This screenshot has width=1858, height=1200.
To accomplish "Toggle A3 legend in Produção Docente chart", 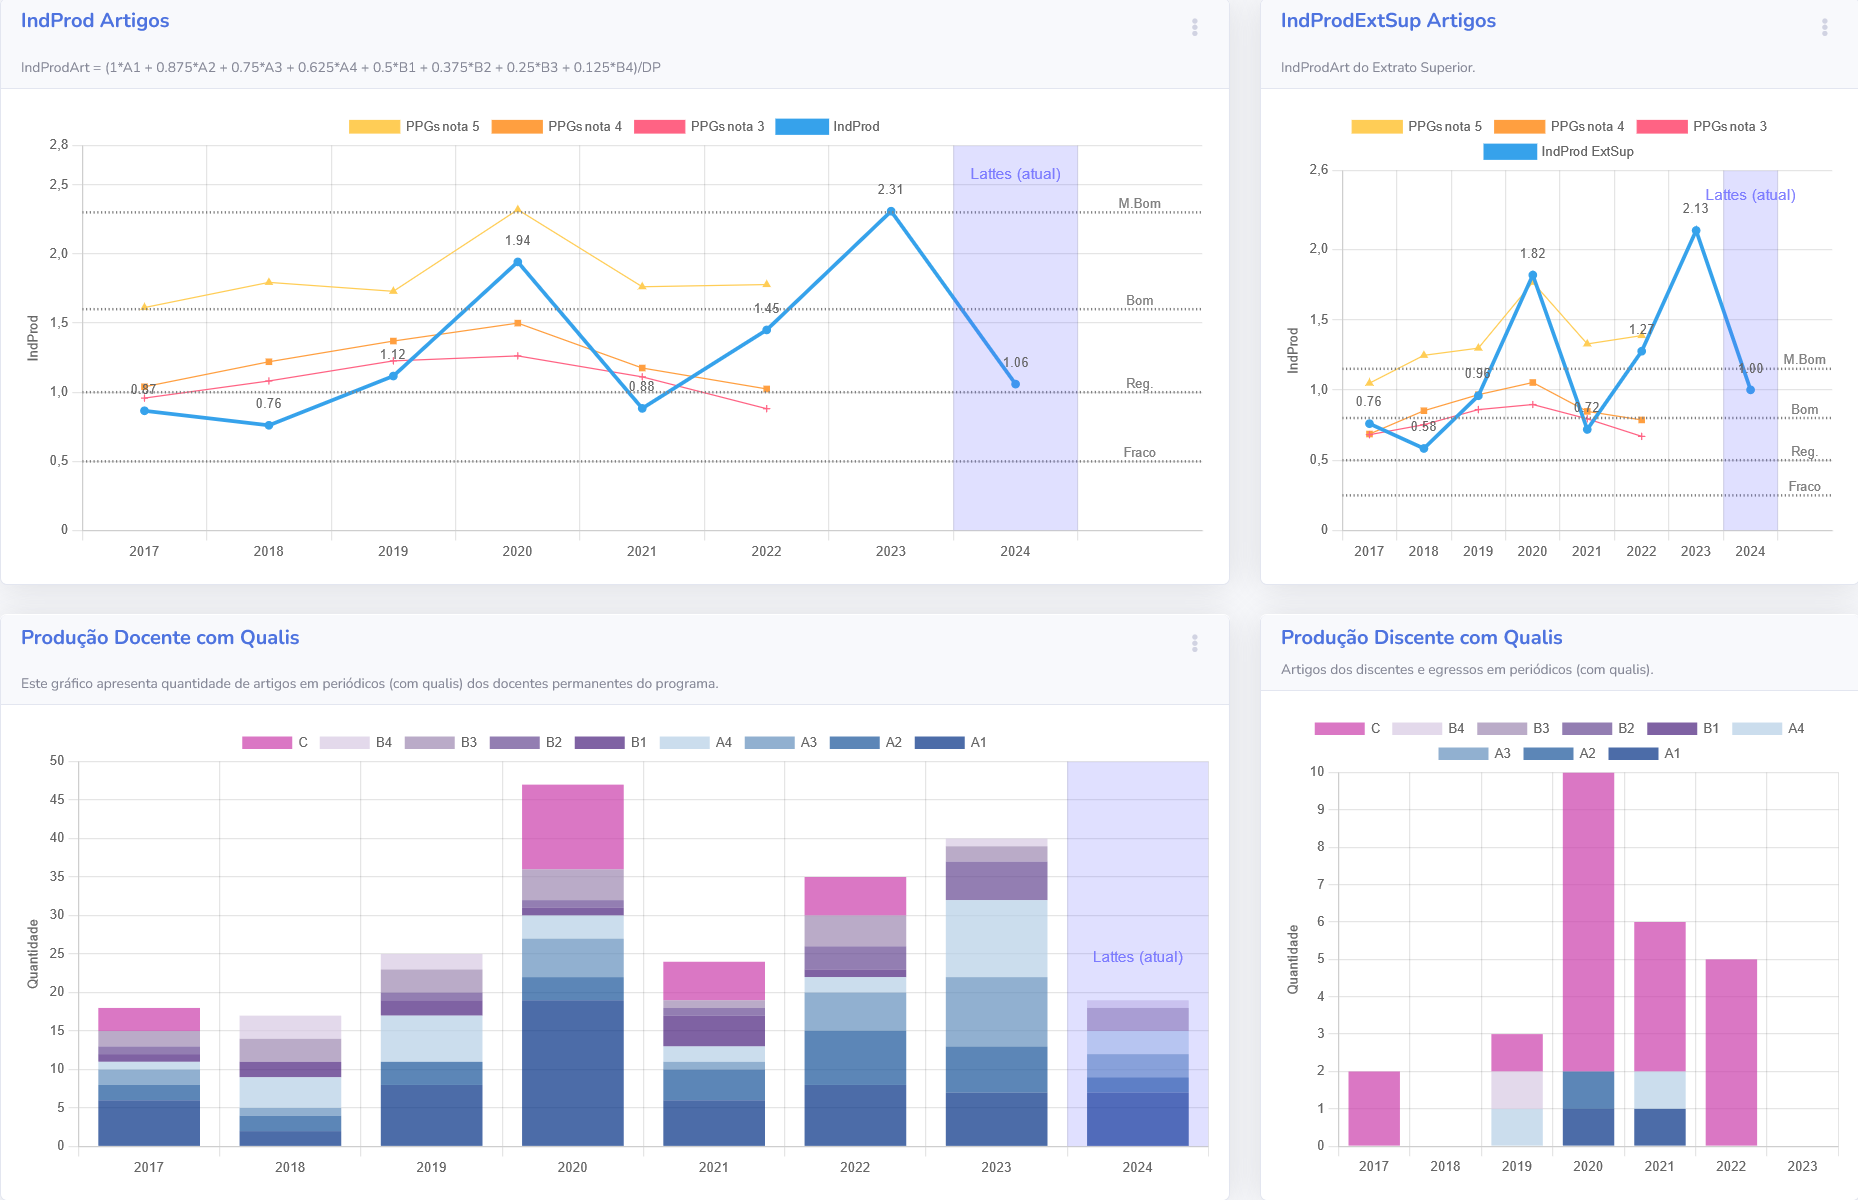I will pyautogui.click(x=781, y=742).
